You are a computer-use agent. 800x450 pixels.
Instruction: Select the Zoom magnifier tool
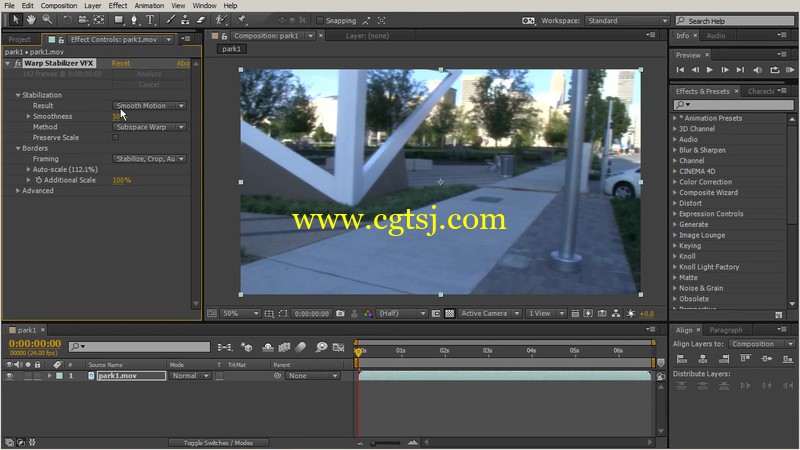click(47, 20)
